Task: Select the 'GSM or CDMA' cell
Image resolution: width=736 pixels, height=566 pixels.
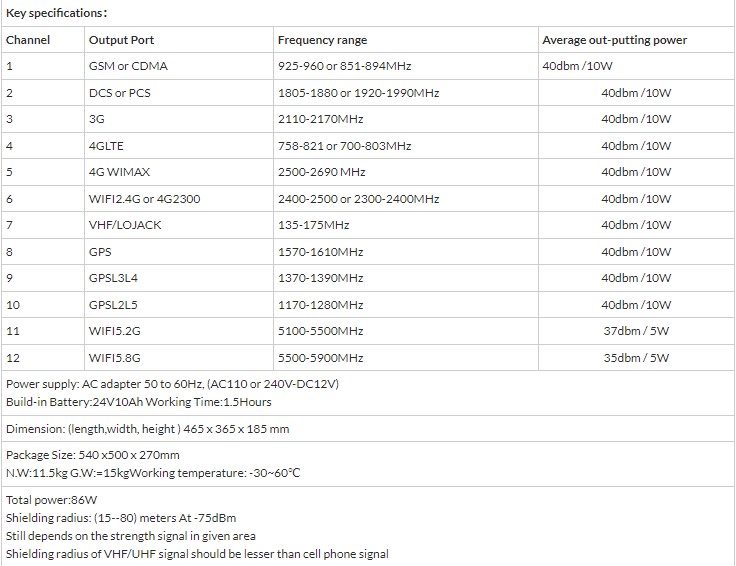Action: pos(128,66)
